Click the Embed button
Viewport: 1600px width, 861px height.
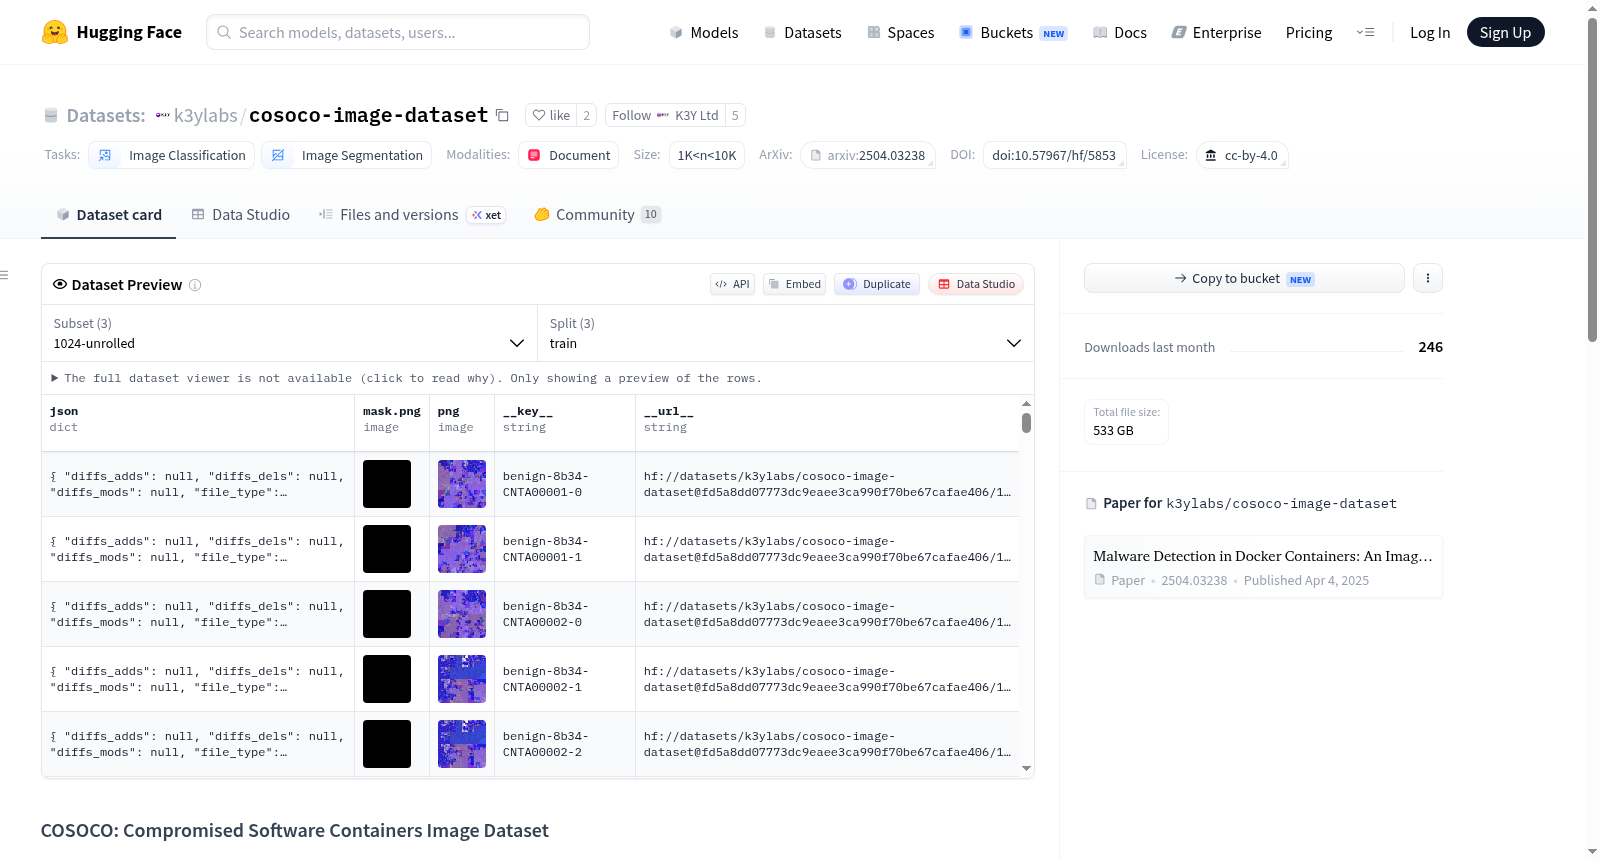tap(794, 284)
